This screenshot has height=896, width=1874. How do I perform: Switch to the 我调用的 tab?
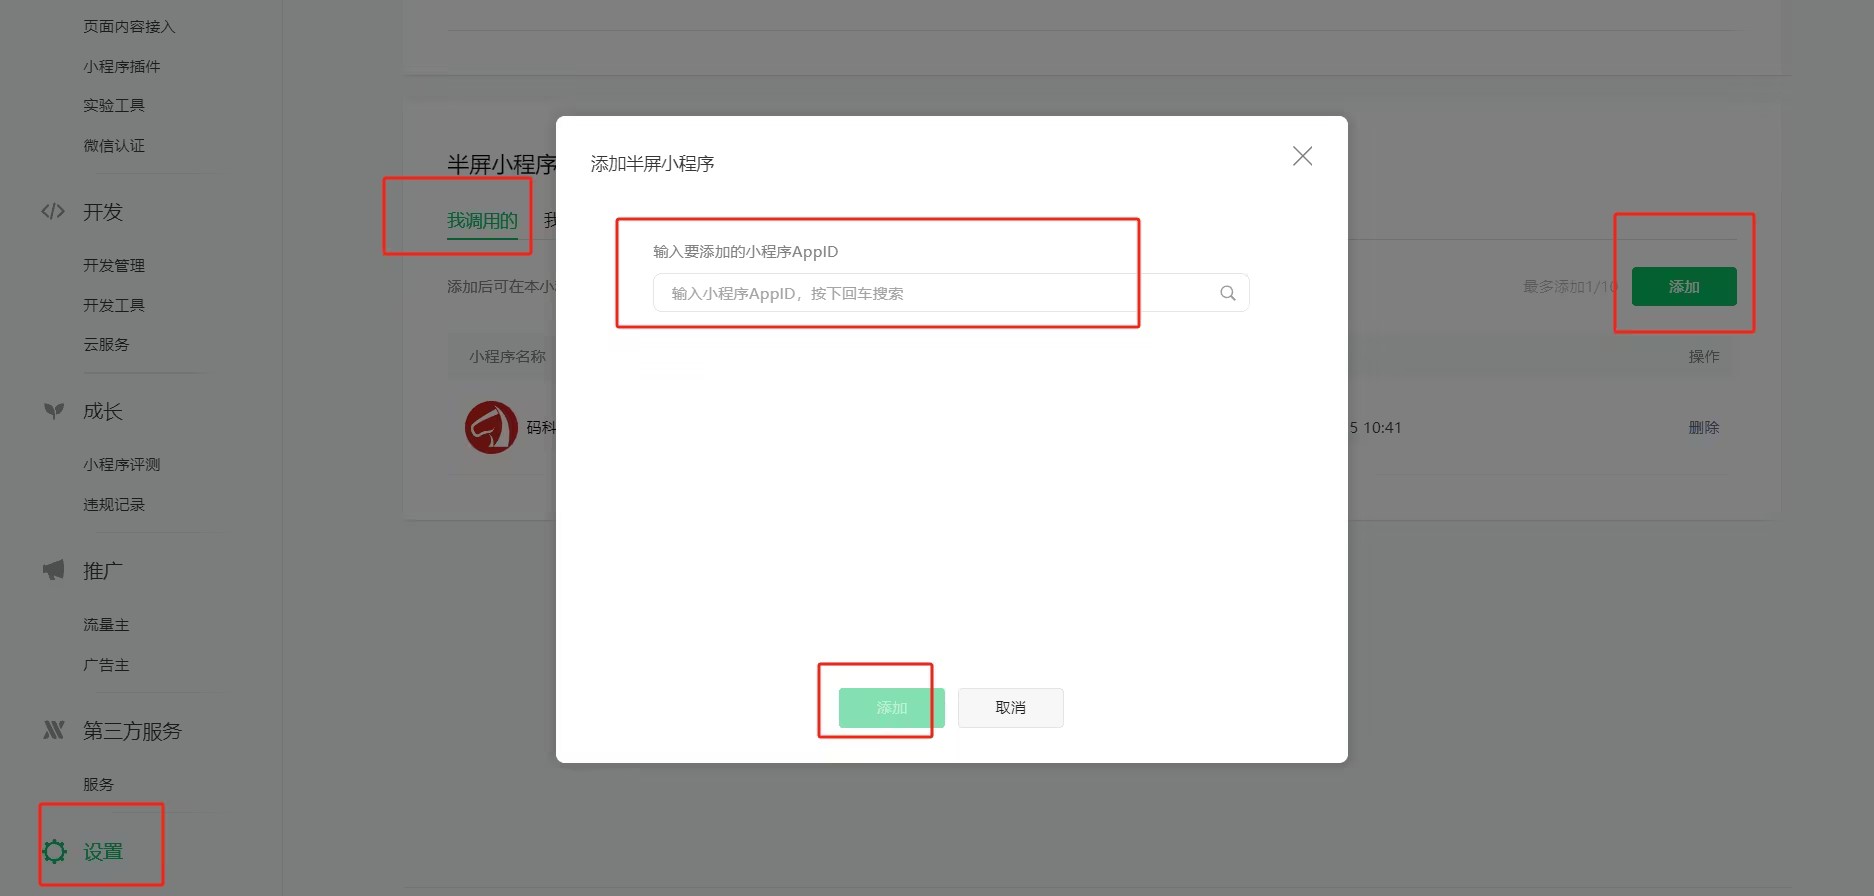[x=482, y=221]
